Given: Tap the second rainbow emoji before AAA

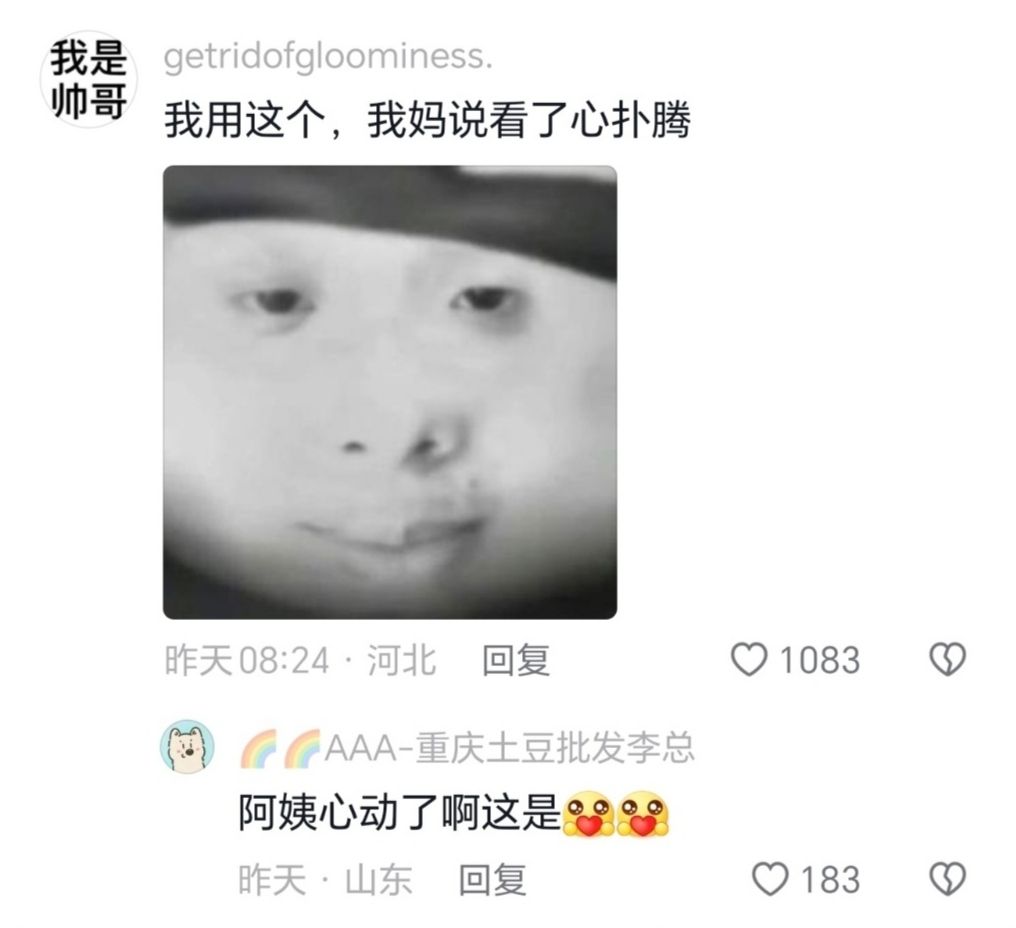Looking at the screenshot, I should pyautogui.click(x=302, y=748).
